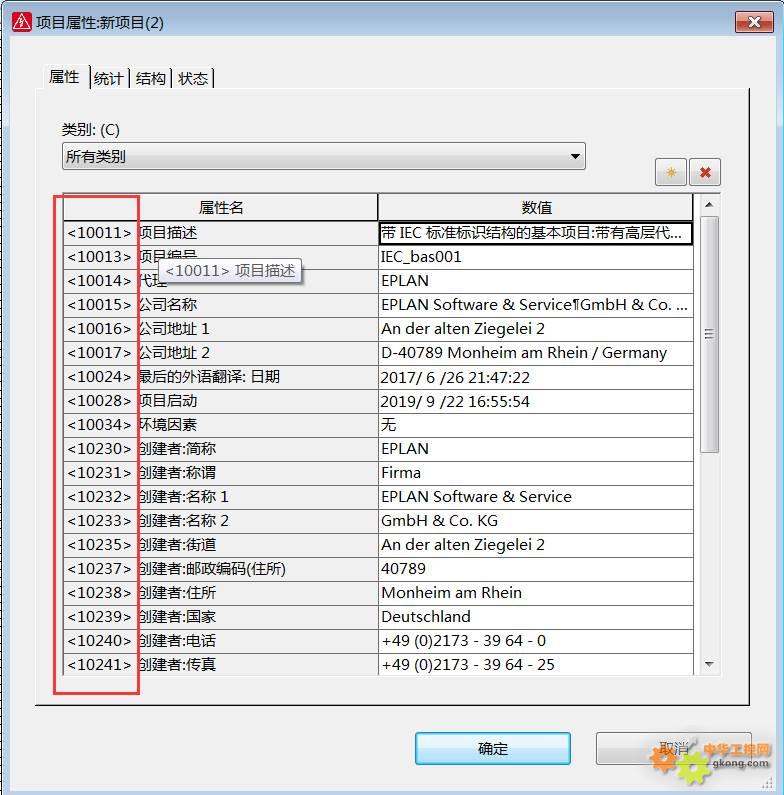Click the 取消 button
The height and width of the screenshot is (795, 784).
[x=673, y=748]
